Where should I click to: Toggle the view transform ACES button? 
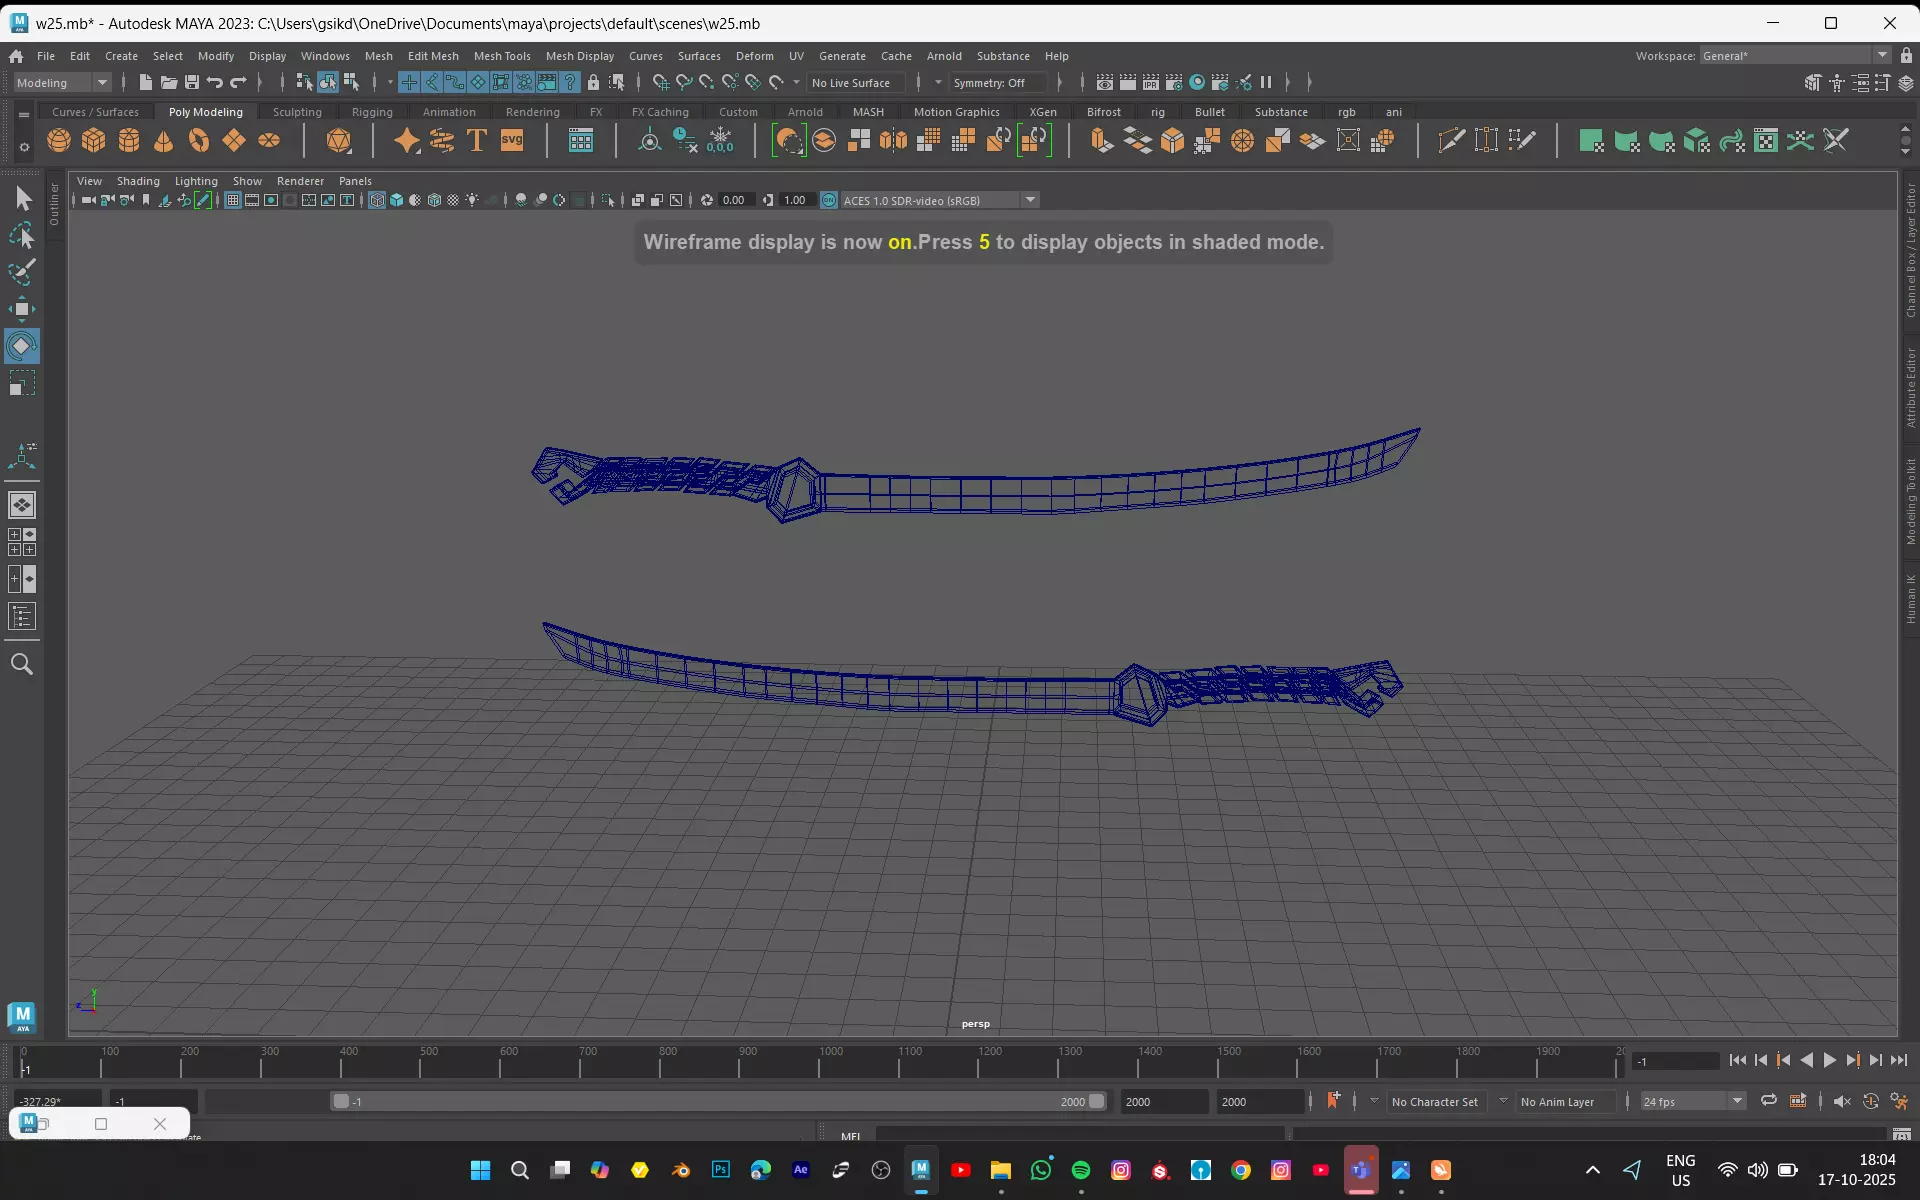[829, 200]
